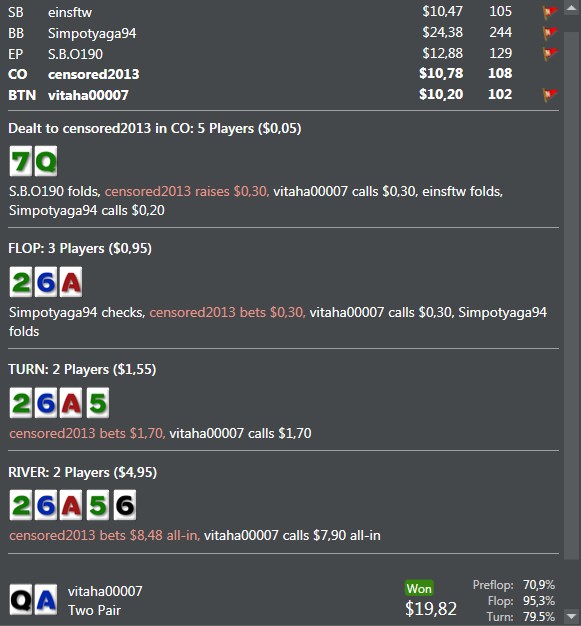Select the censored2013 player row
This screenshot has height=626, width=581.
pos(283,74)
